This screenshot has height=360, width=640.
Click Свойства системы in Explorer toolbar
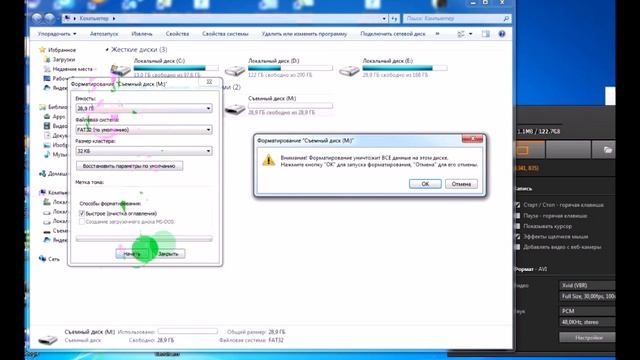[x=225, y=34]
